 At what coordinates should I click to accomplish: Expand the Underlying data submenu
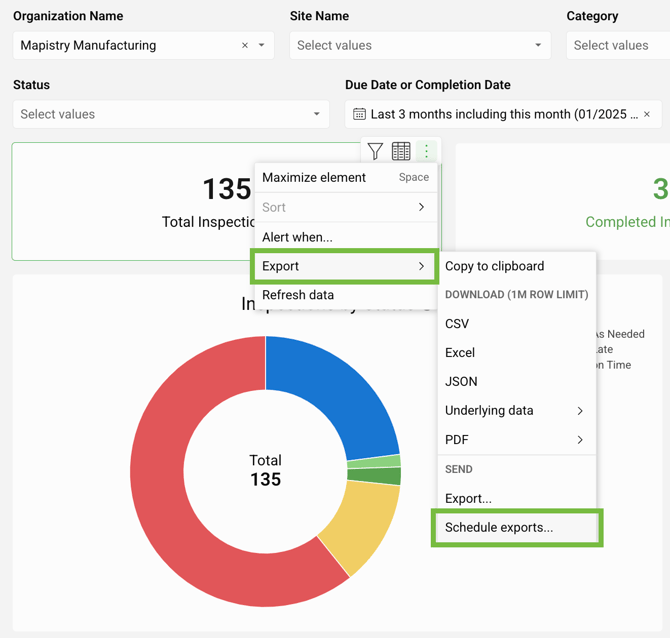pyautogui.click(x=517, y=411)
